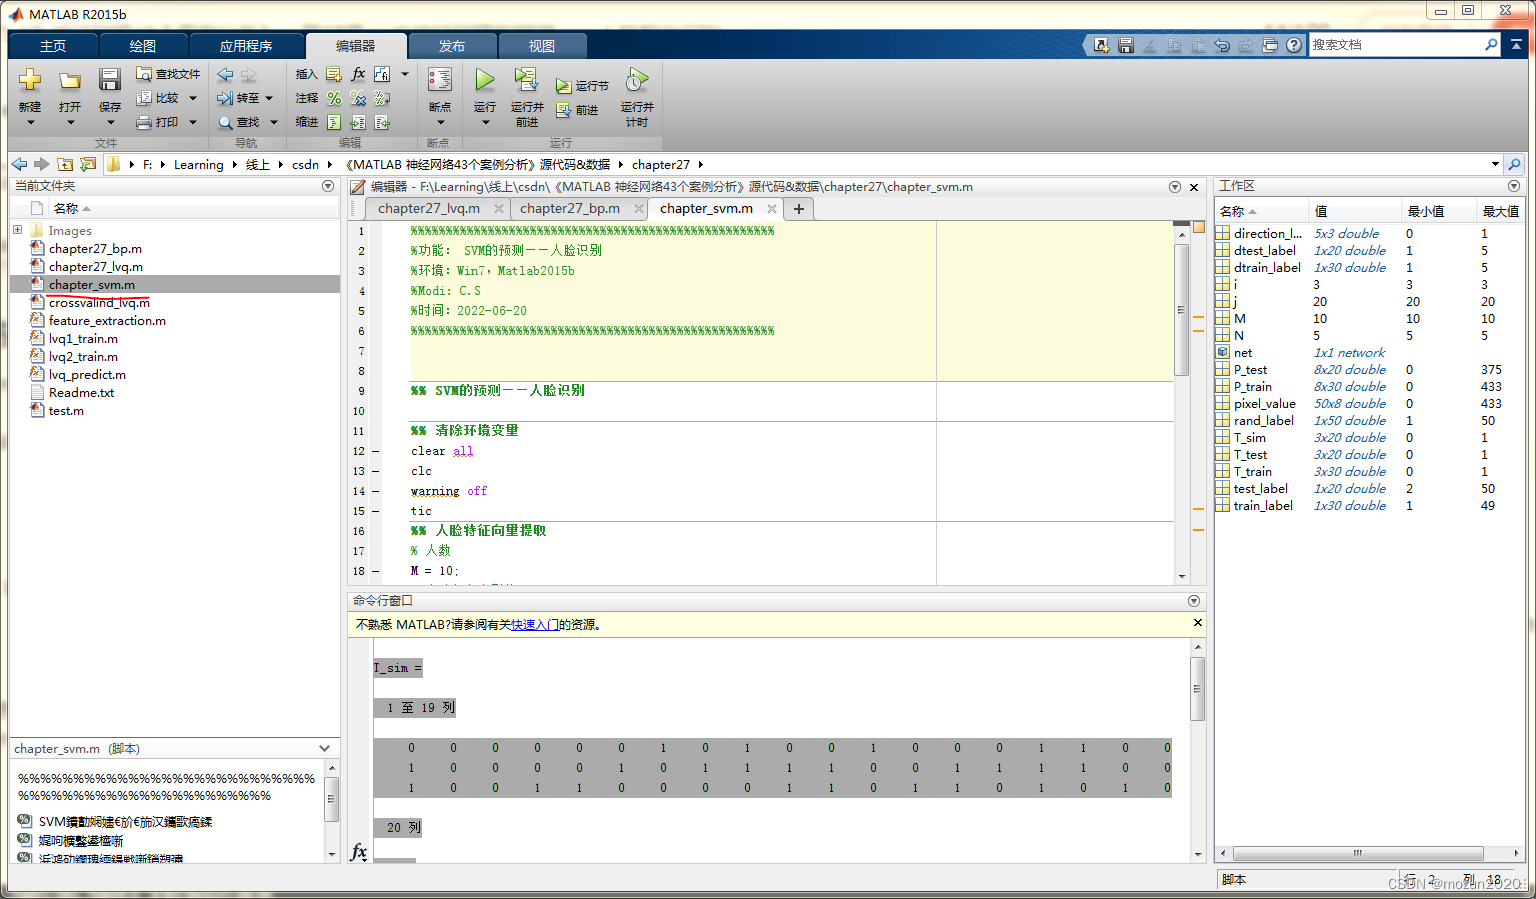Image resolution: width=1536 pixels, height=899 pixels.
Task: Click the up-one-folder icon in address bar
Action: tap(65, 164)
